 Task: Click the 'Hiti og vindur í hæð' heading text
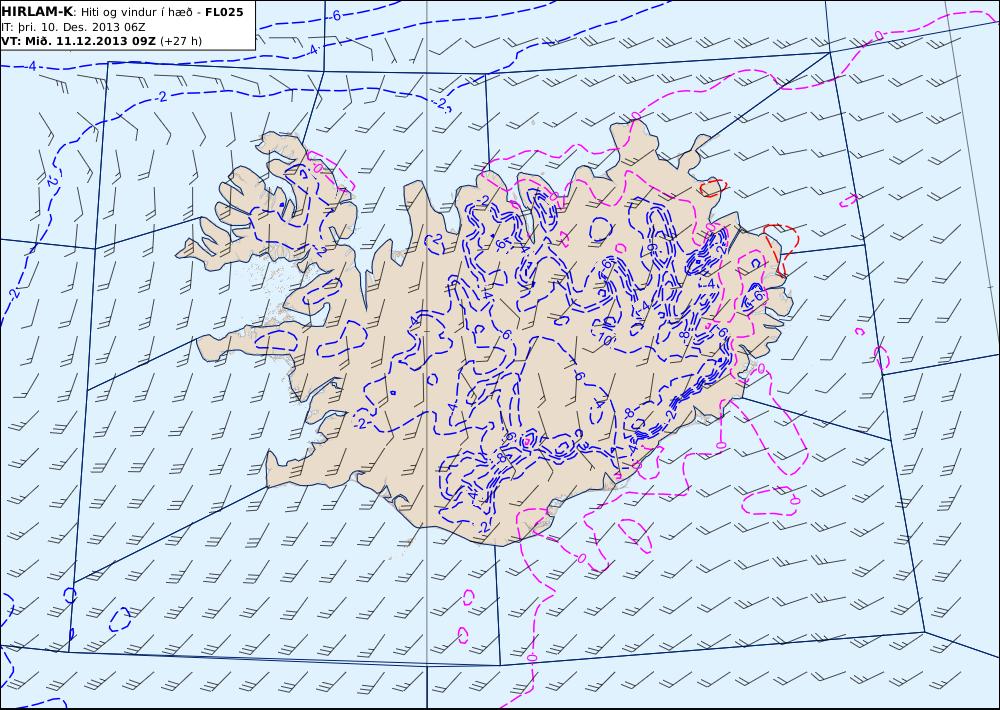pos(136,13)
